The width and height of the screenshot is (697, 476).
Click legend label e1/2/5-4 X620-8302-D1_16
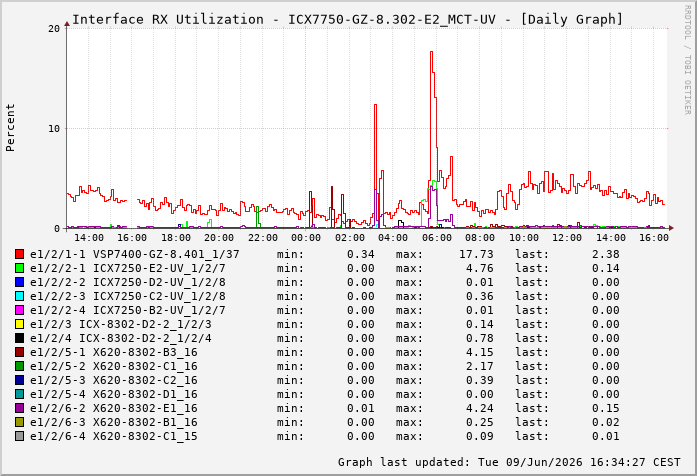tap(114, 394)
